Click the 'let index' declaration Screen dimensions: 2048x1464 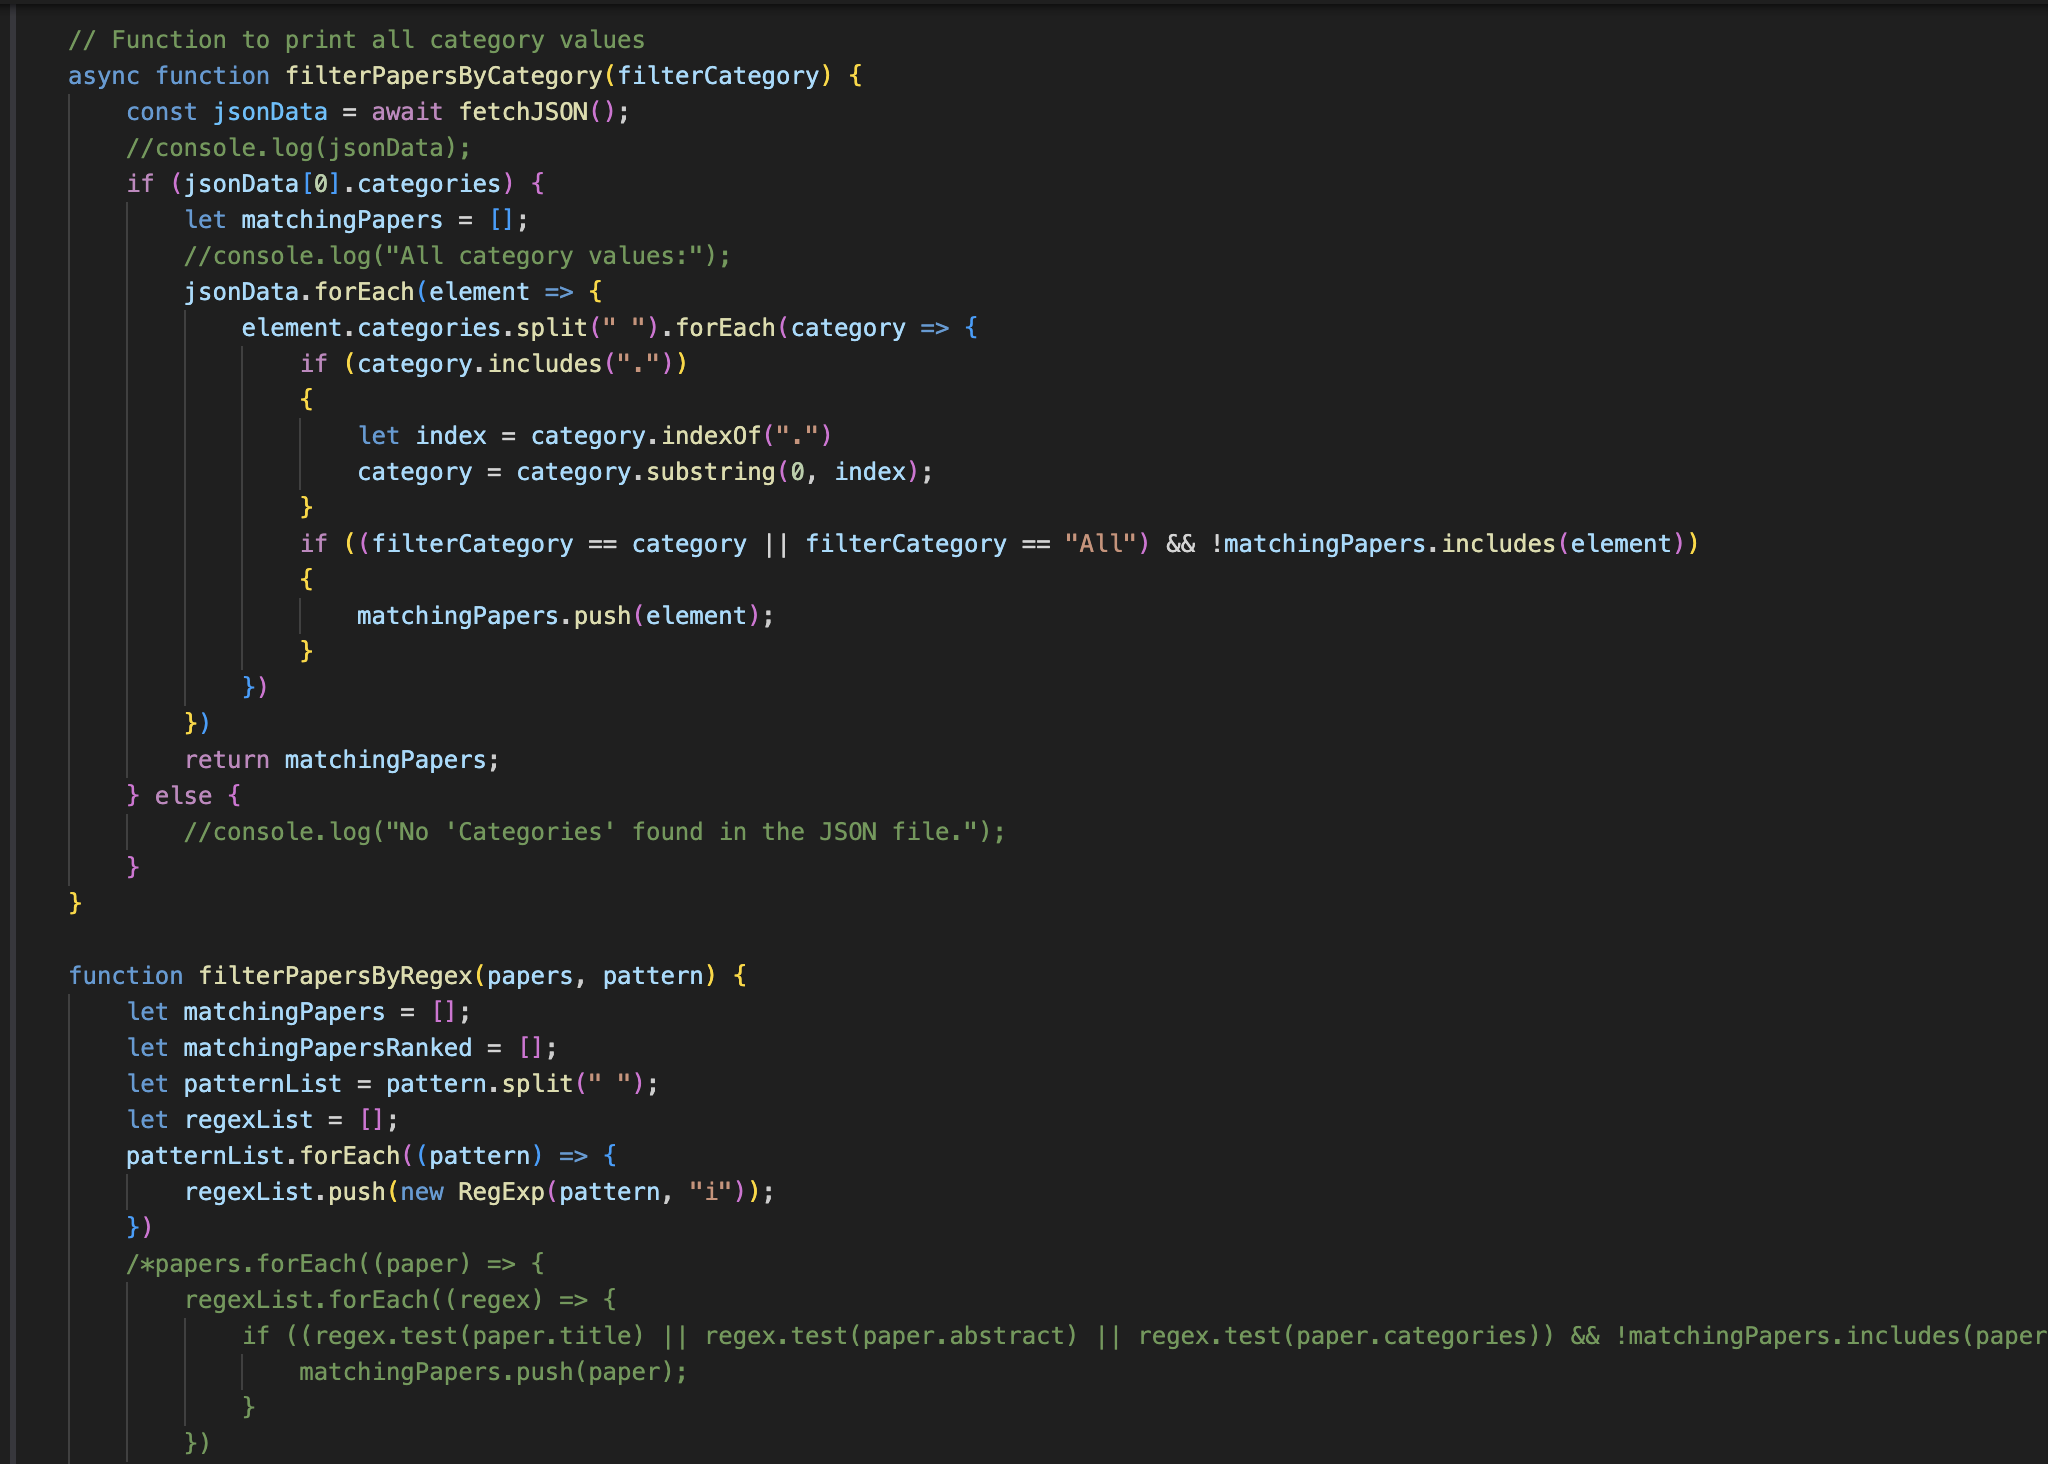pos(421,436)
